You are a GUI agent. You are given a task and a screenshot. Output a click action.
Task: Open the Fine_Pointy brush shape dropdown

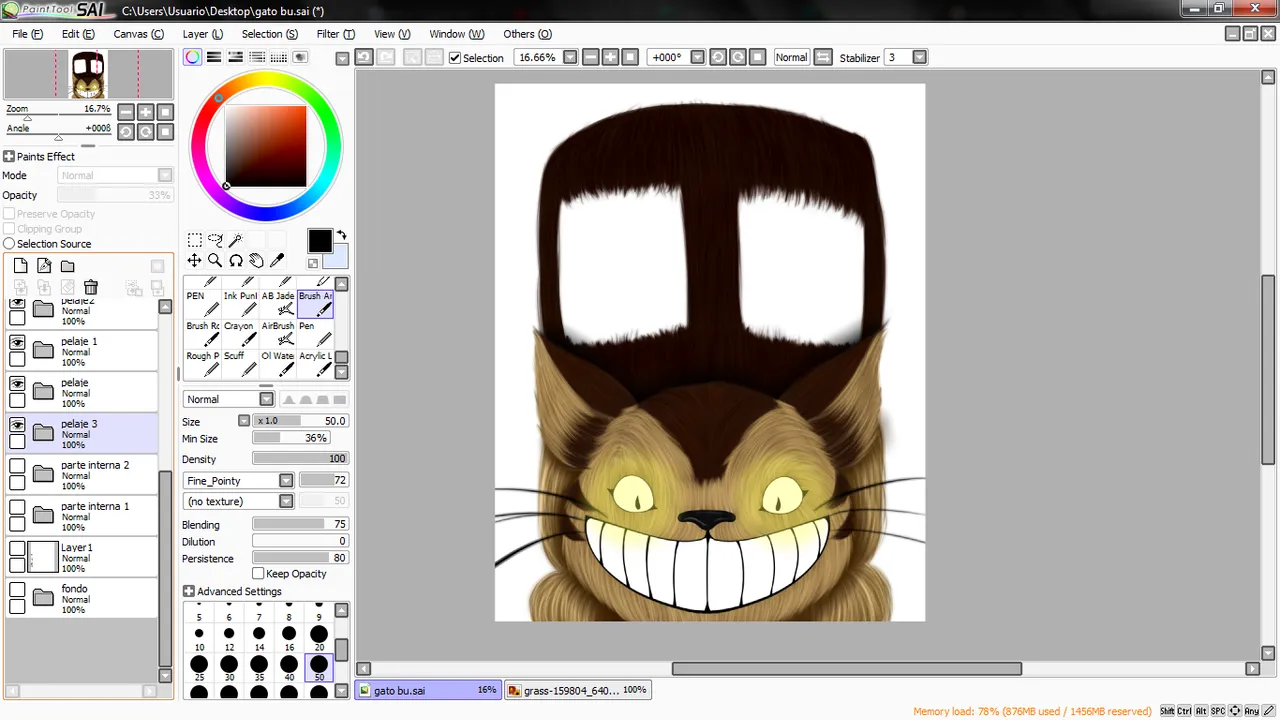tap(286, 481)
